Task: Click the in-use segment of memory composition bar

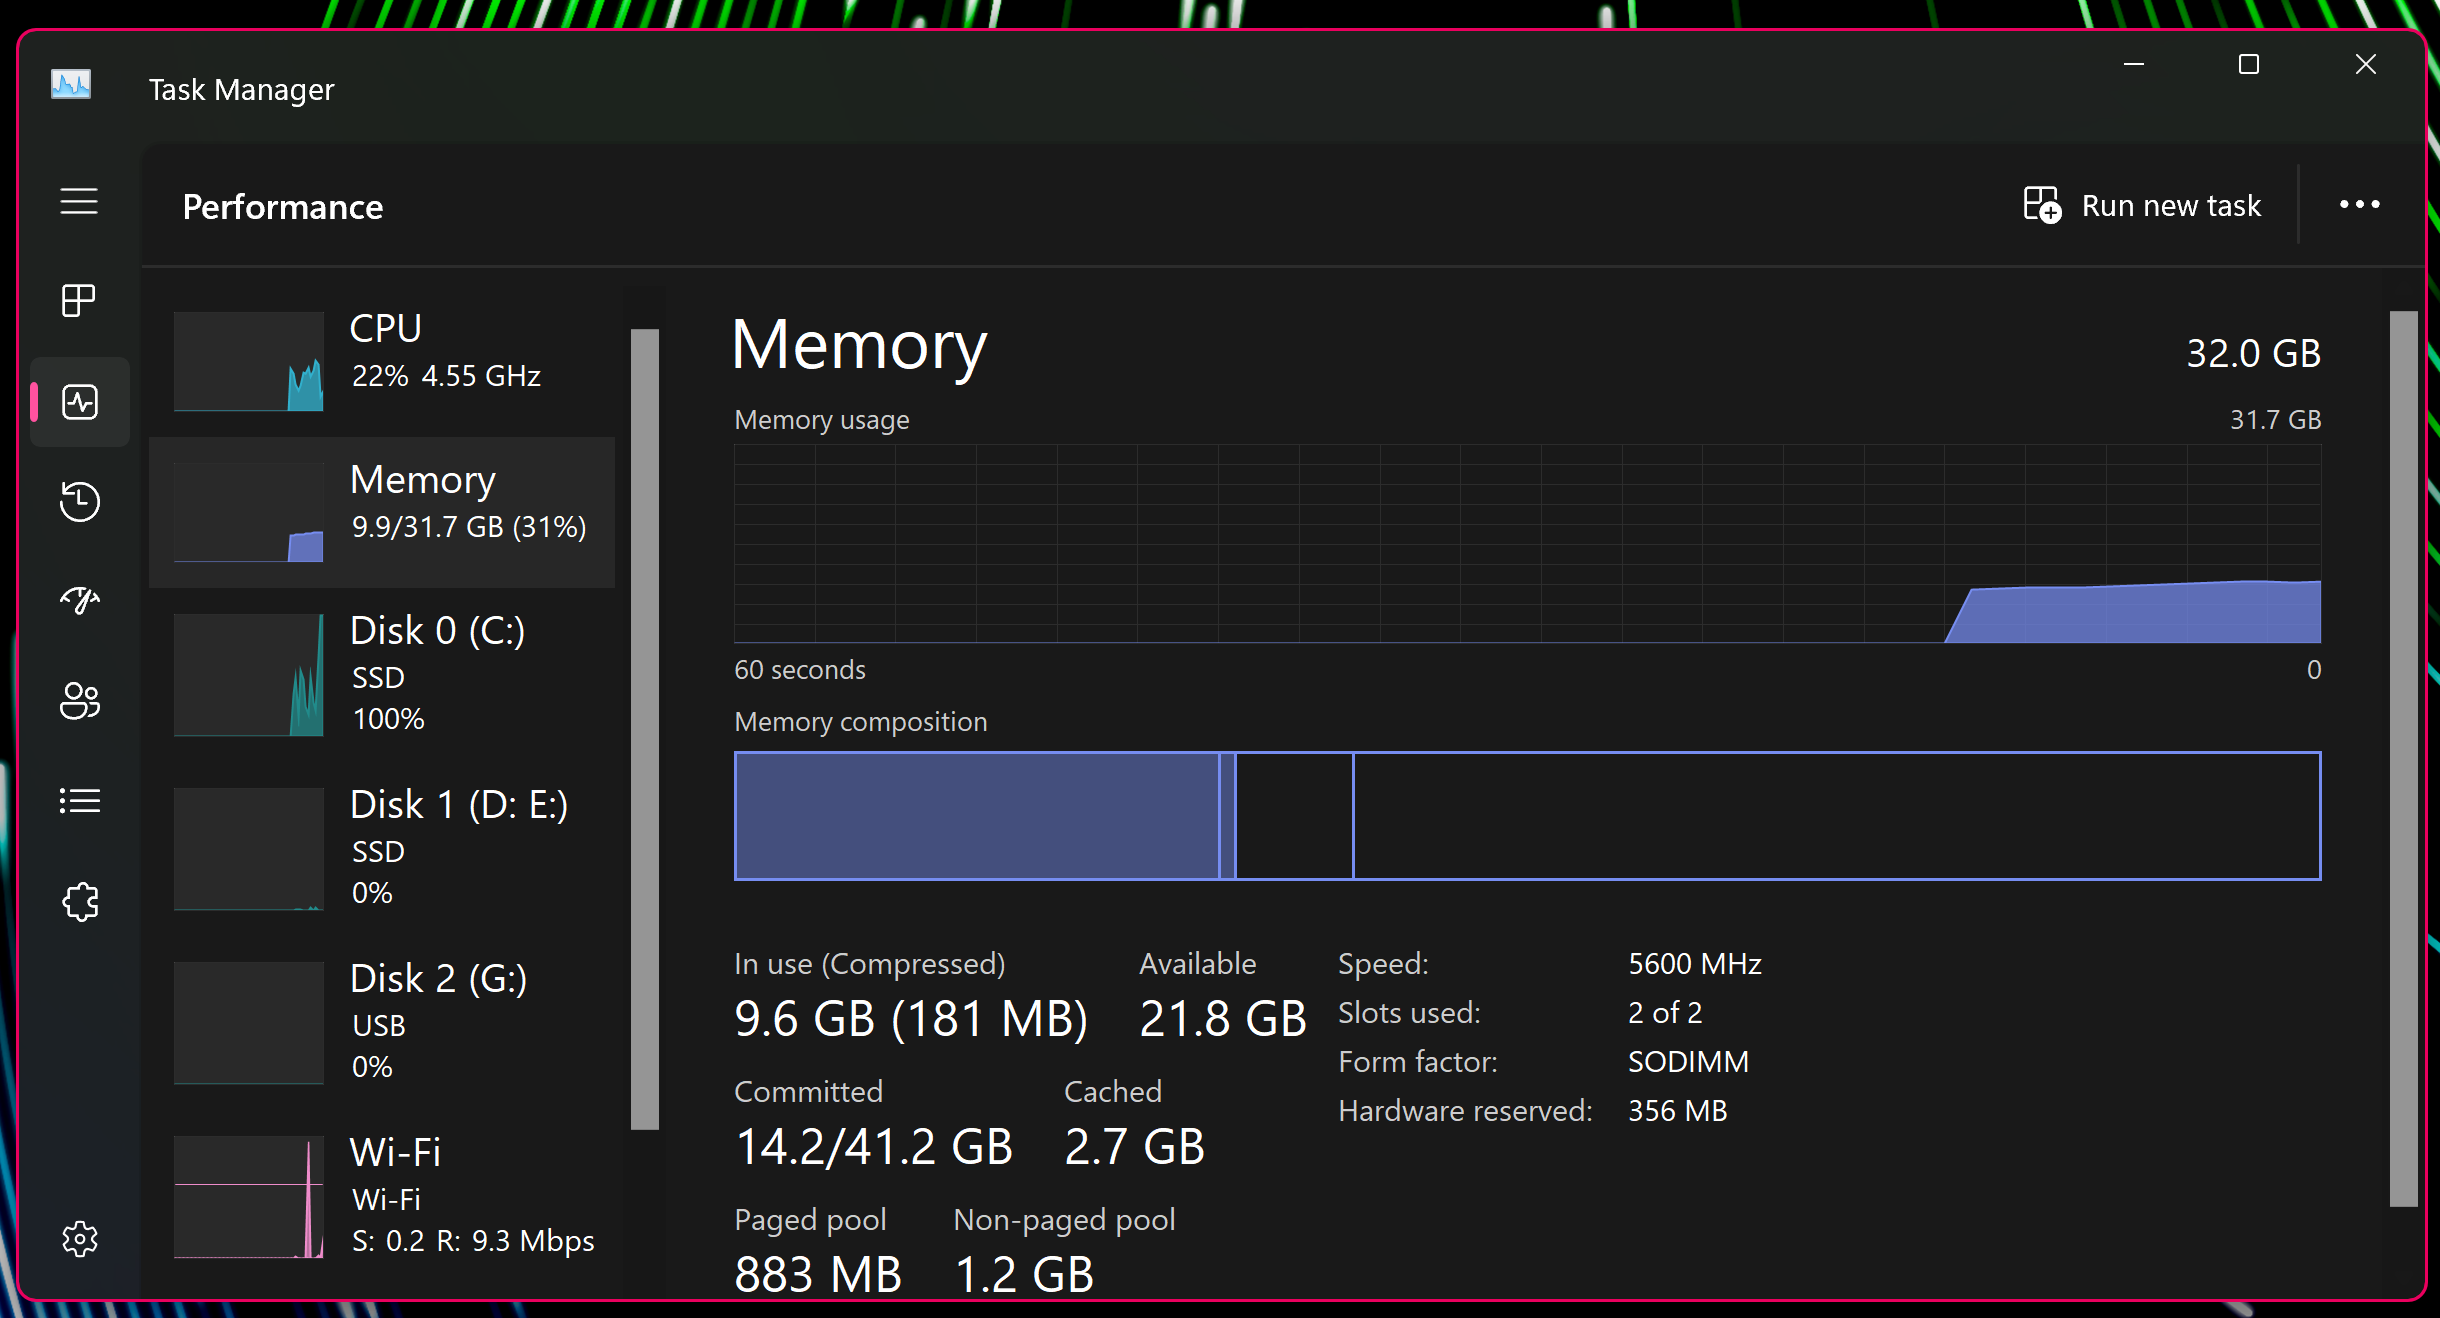Action: click(x=976, y=816)
